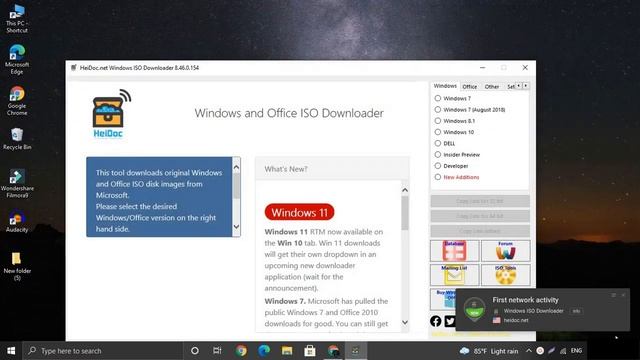Click the heidoc.net text in notification

point(516,320)
